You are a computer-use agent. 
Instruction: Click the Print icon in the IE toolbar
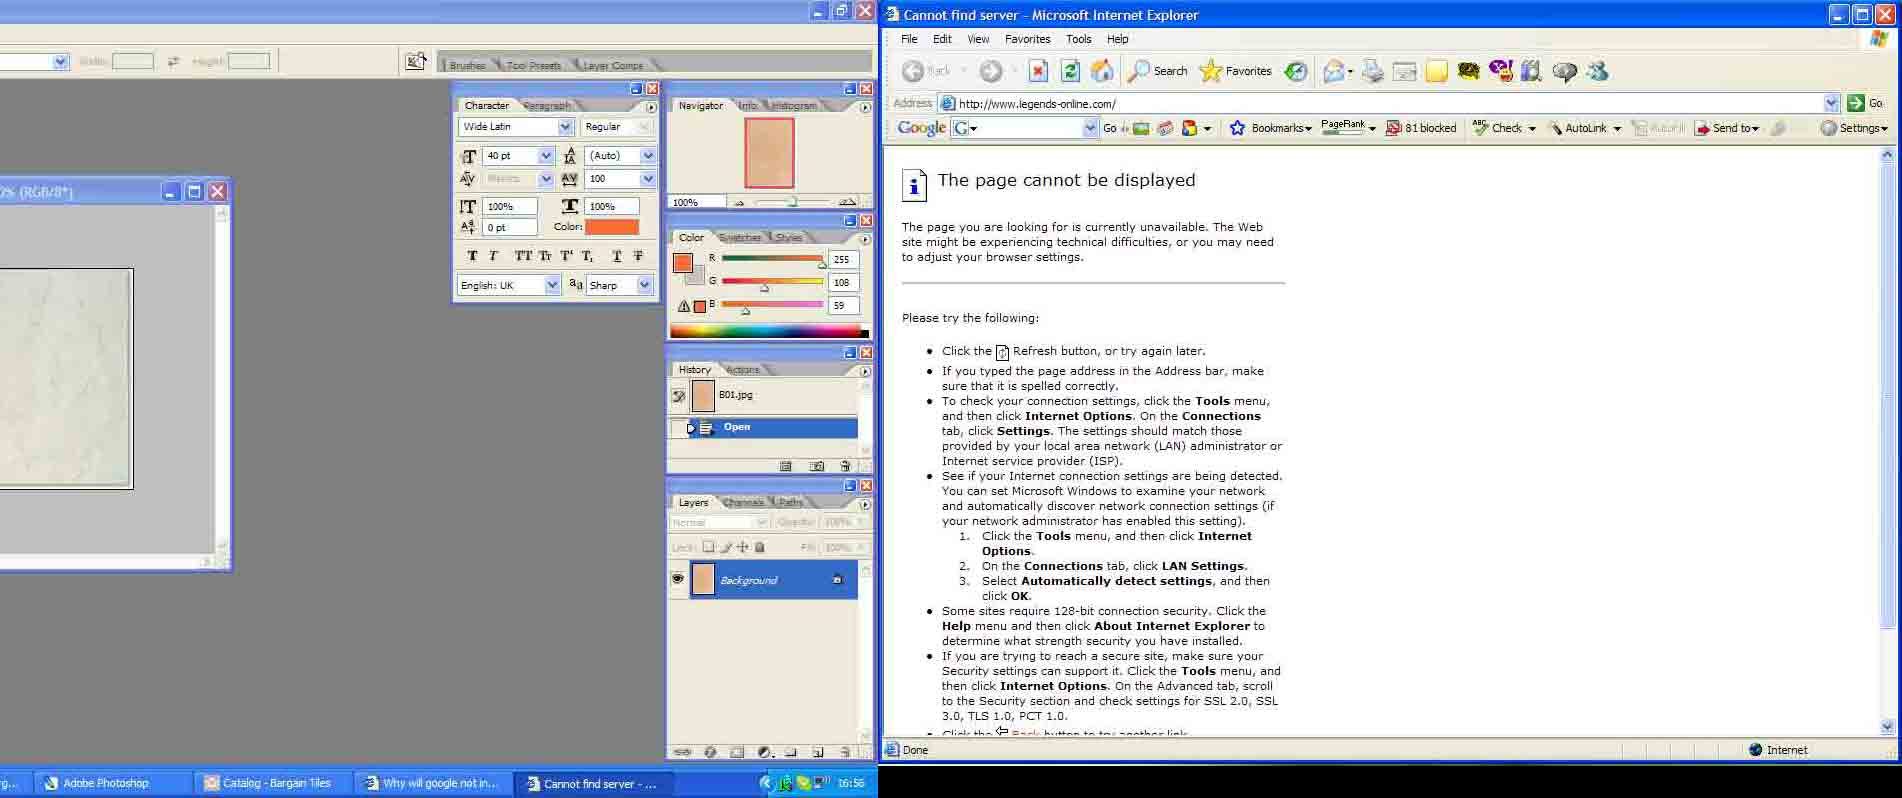(1373, 71)
